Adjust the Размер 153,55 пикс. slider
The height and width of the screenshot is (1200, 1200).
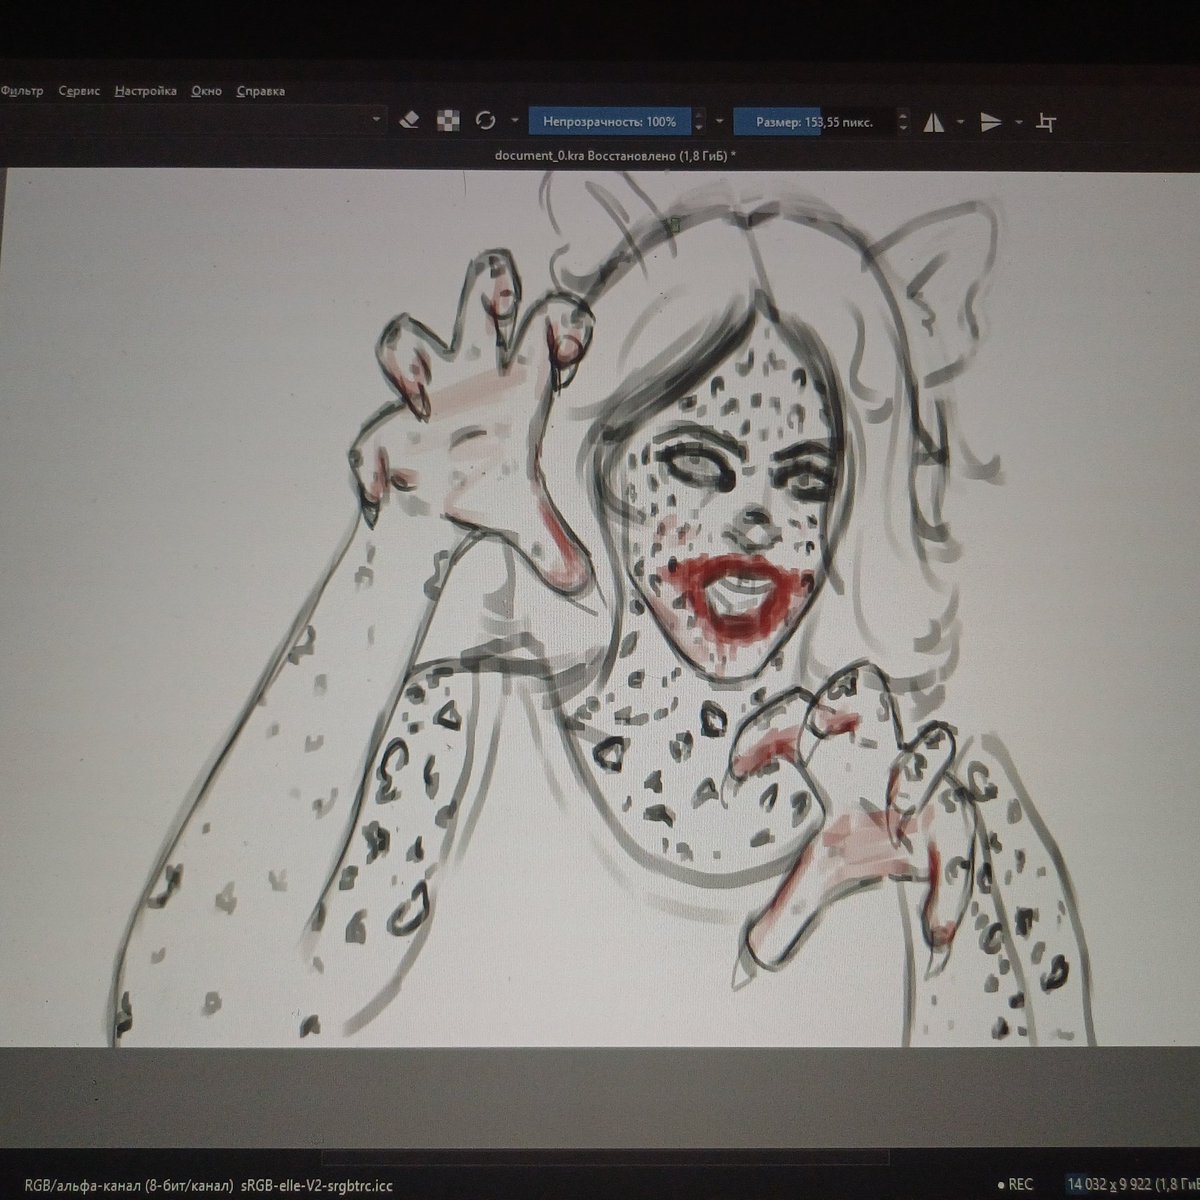[814, 122]
